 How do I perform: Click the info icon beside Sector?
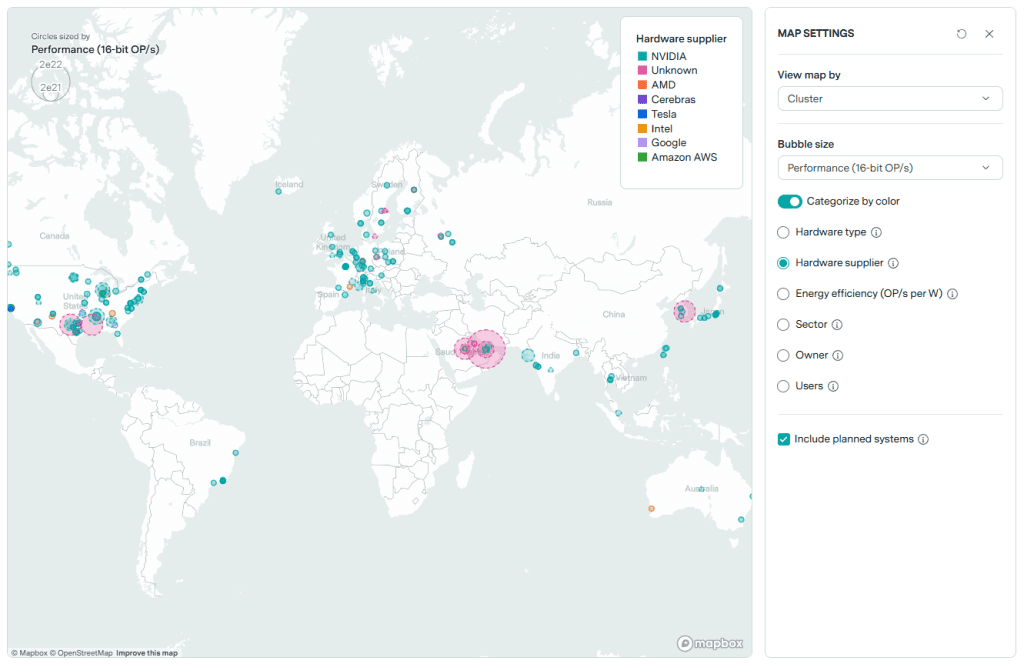tap(837, 324)
